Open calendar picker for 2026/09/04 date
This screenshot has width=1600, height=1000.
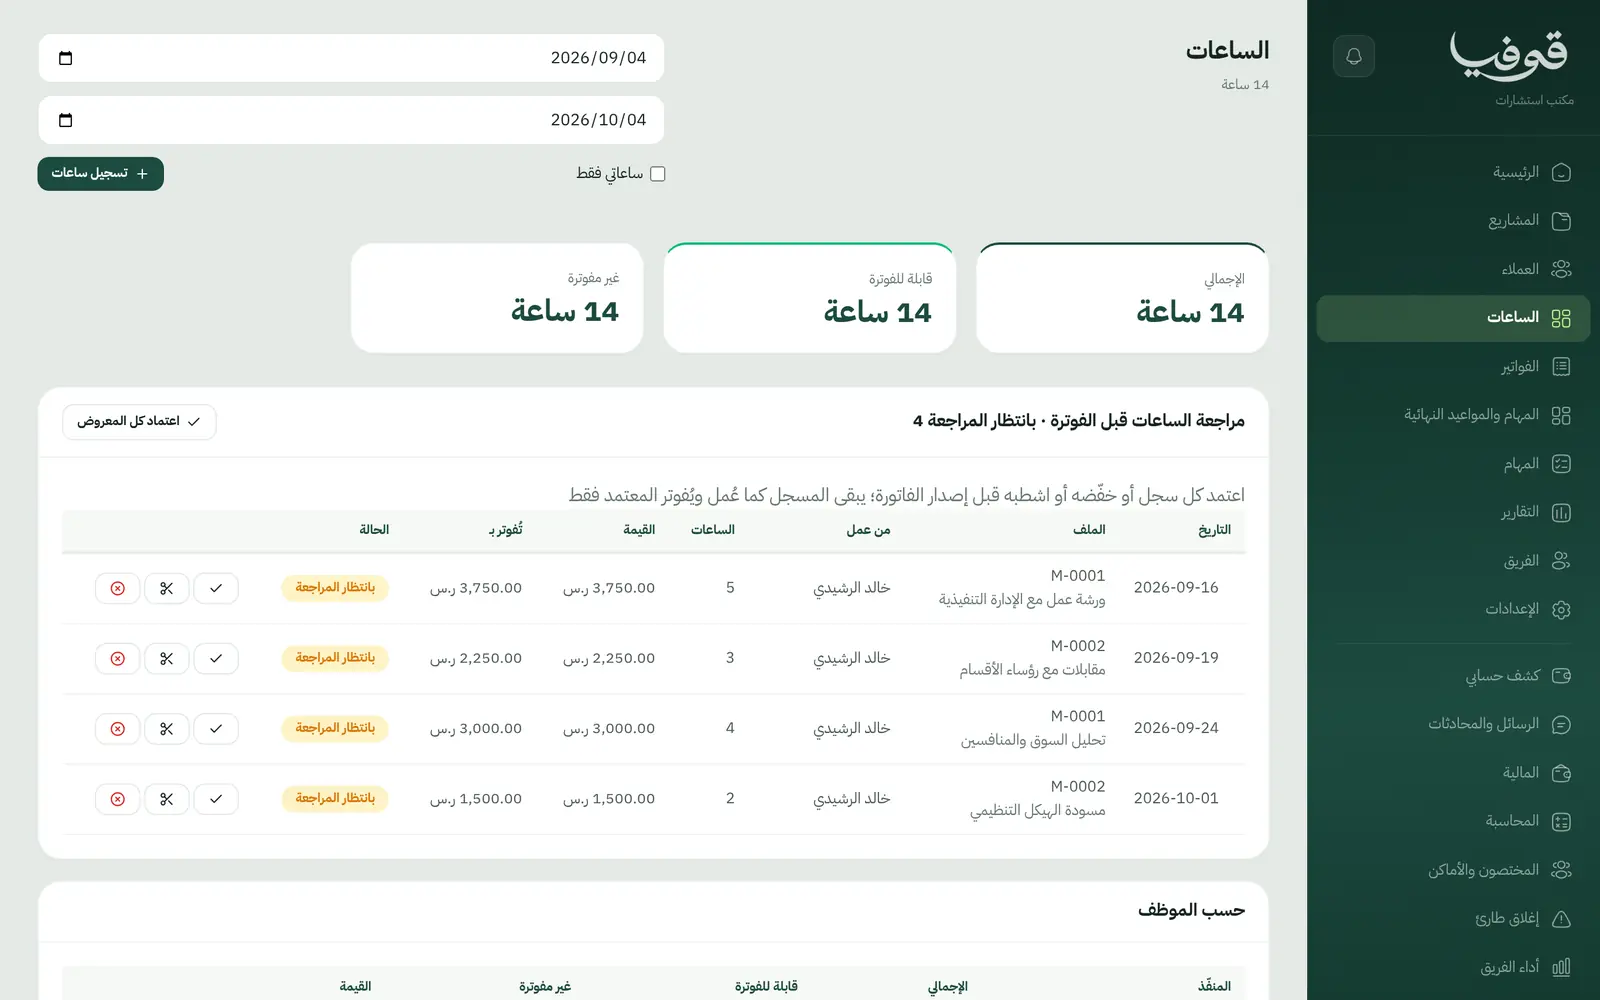pos(66,58)
